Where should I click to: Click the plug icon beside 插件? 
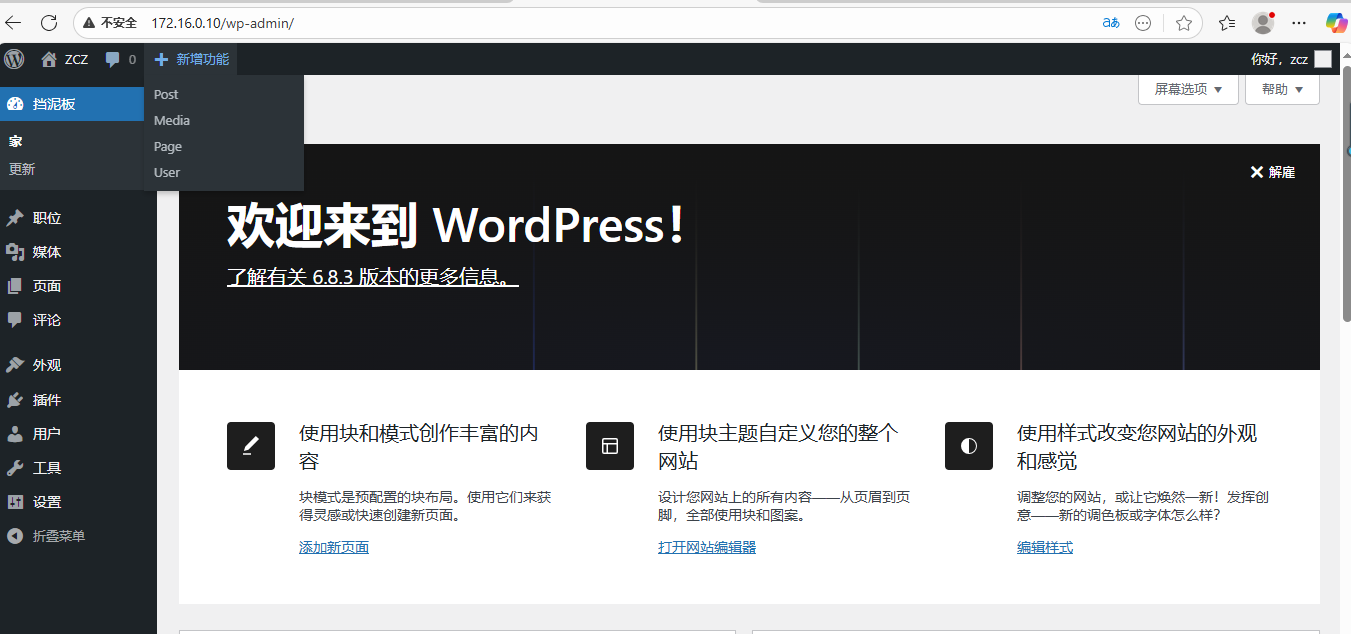coord(15,400)
